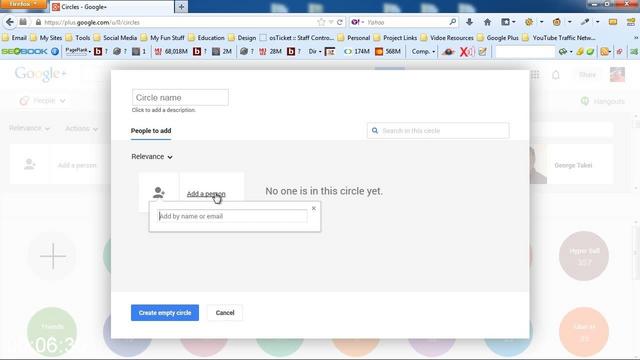Click the 568M metric in SEO toolbar
The height and width of the screenshot is (360, 640).
point(388,51)
